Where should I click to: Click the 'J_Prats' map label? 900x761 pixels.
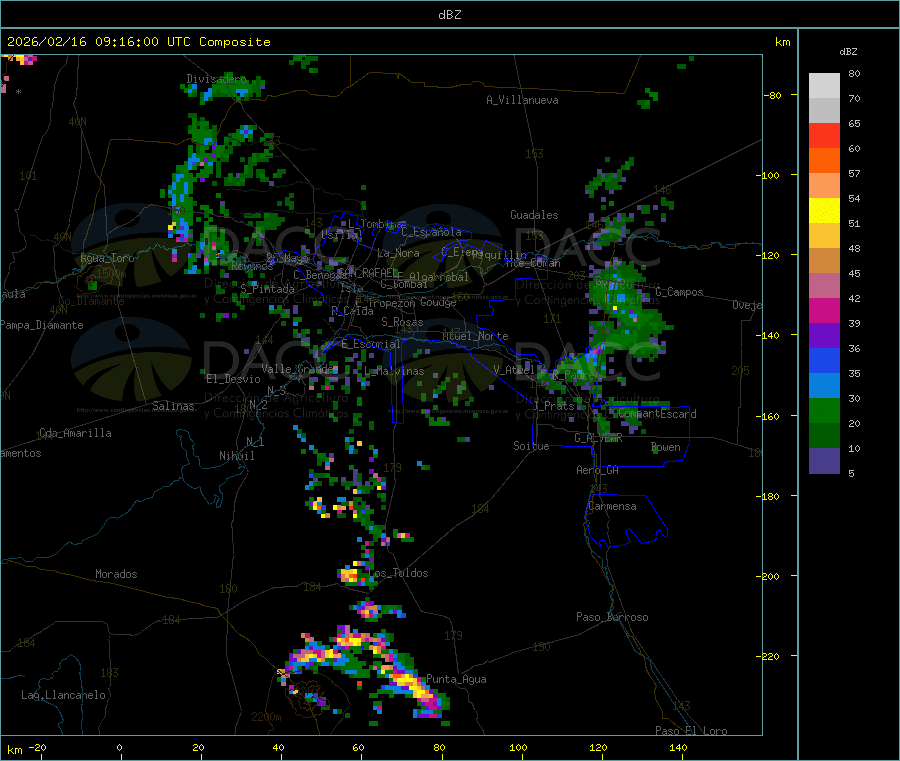[553, 406]
